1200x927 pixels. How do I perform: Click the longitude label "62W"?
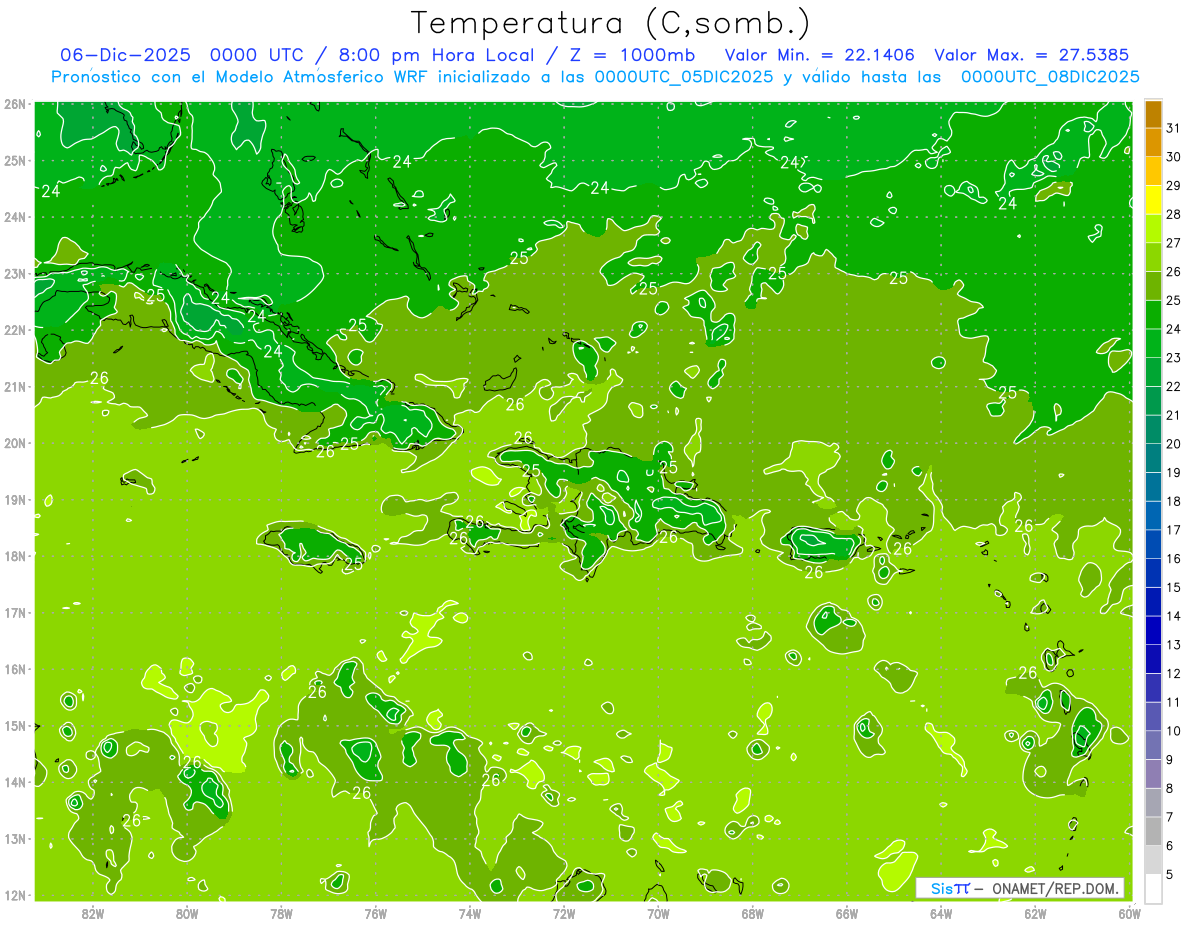pos(1035,914)
